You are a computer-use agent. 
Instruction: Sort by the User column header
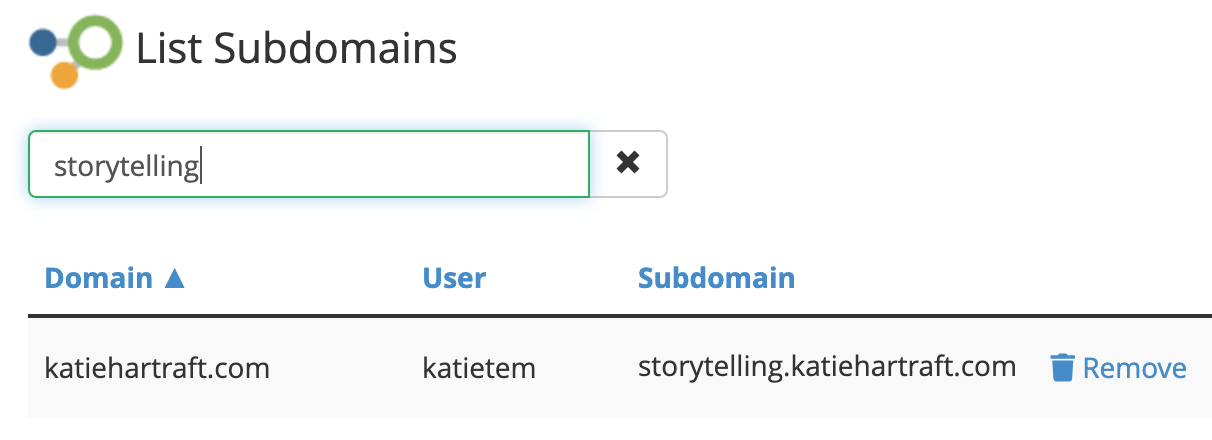click(454, 277)
